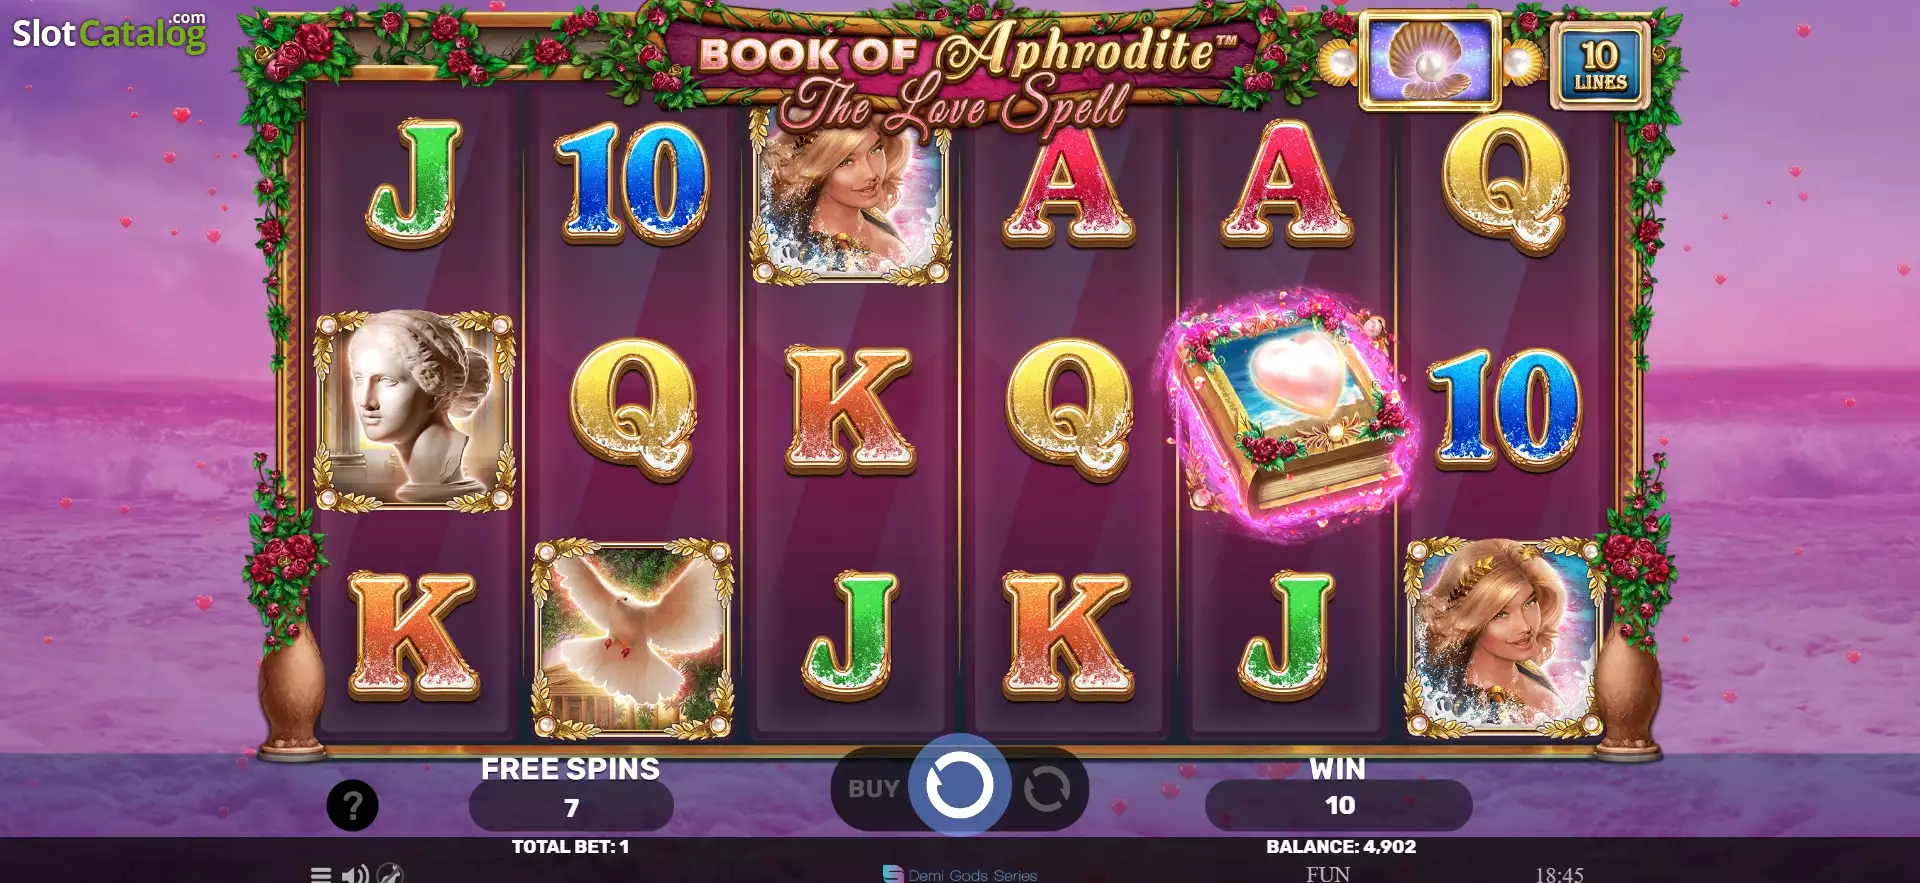
Task: Click the white dove symbol
Action: tap(632, 640)
